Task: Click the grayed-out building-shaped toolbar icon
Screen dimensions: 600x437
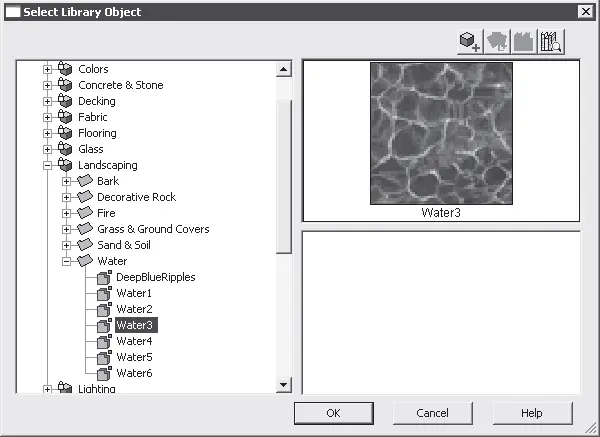Action: pos(524,40)
